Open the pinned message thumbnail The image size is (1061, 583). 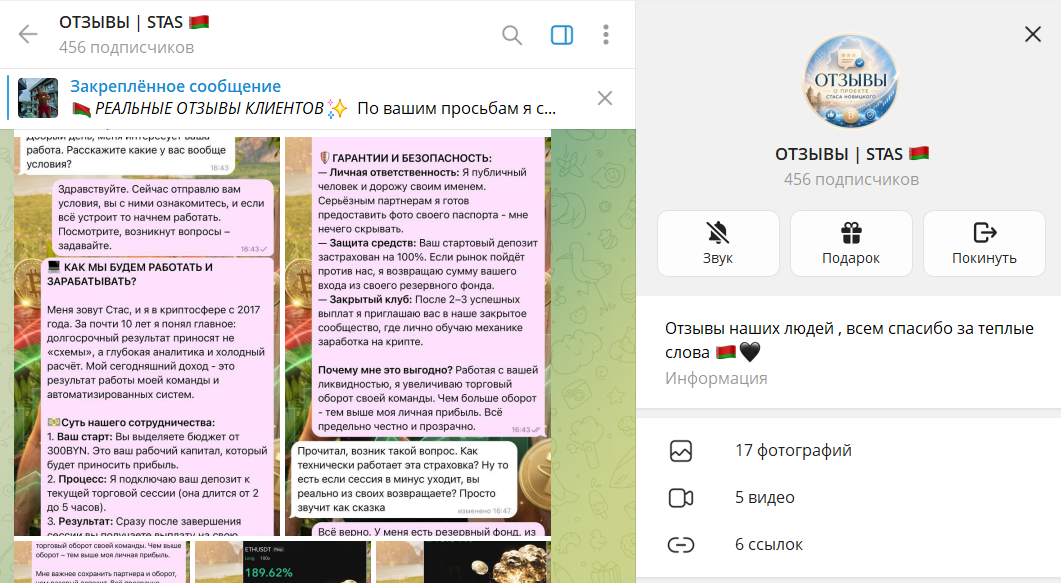[x=38, y=98]
